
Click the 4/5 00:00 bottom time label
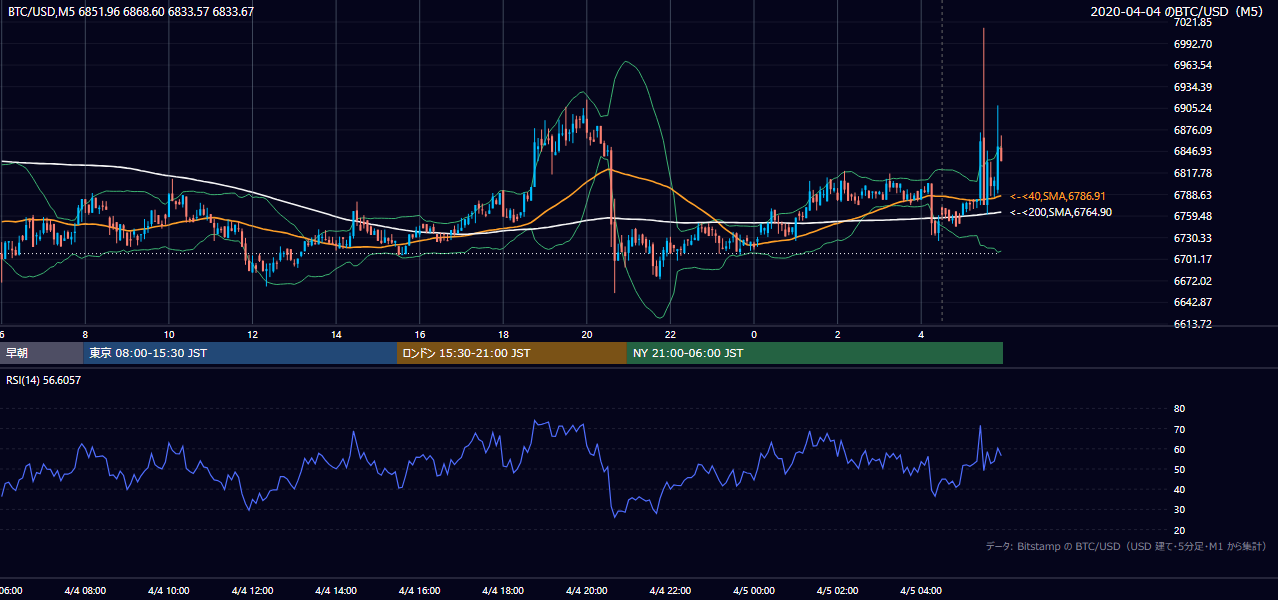(754, 591)
